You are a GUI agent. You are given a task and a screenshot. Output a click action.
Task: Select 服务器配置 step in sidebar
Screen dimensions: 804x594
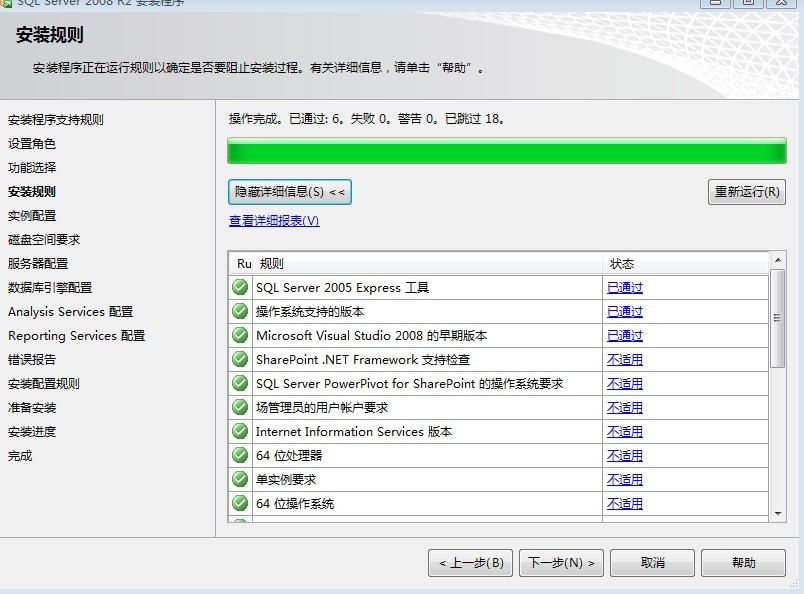pos(38,264)
